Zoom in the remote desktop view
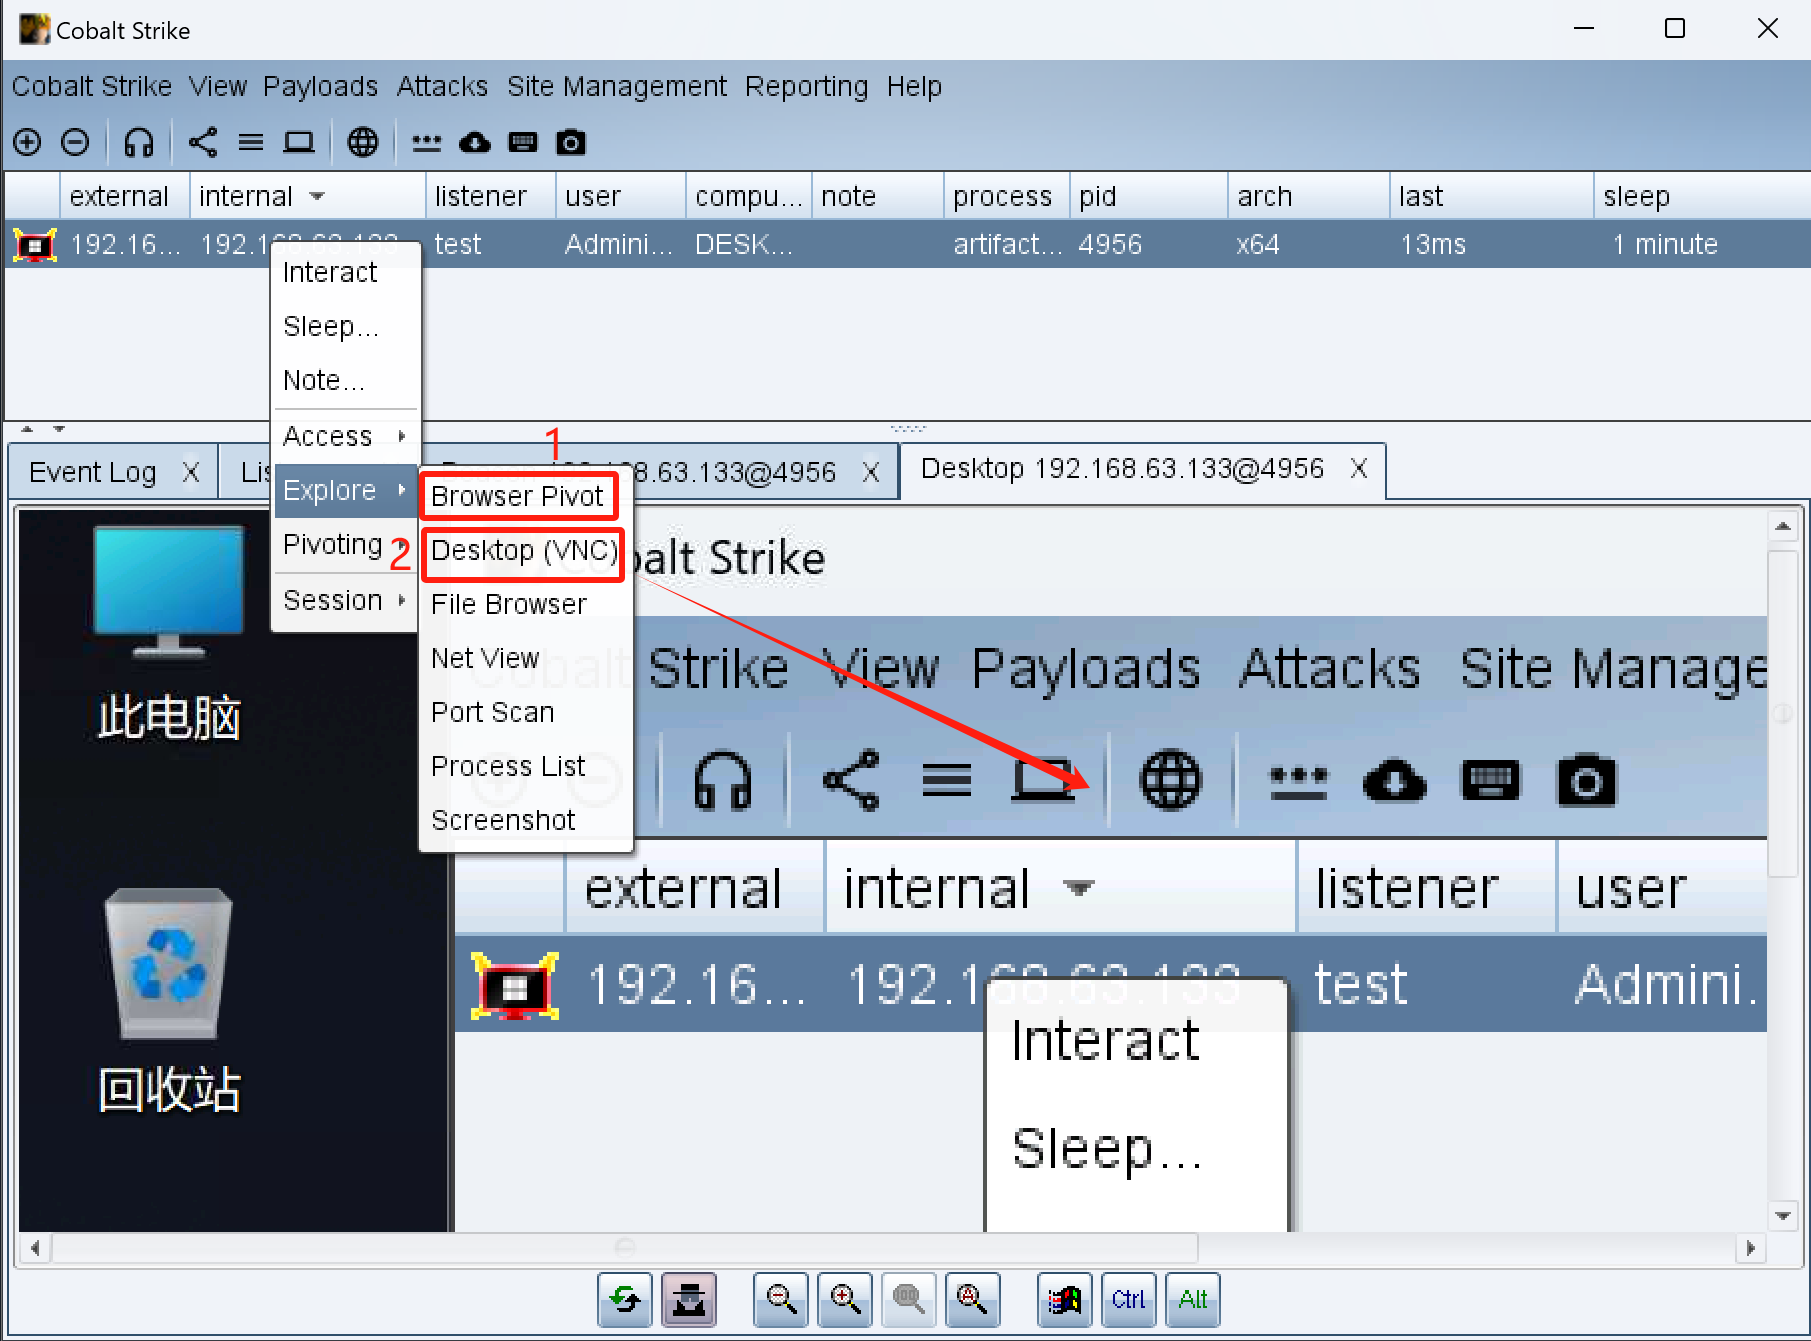The height and width of the screenshot is (1341, 1811). [845, 1299]
